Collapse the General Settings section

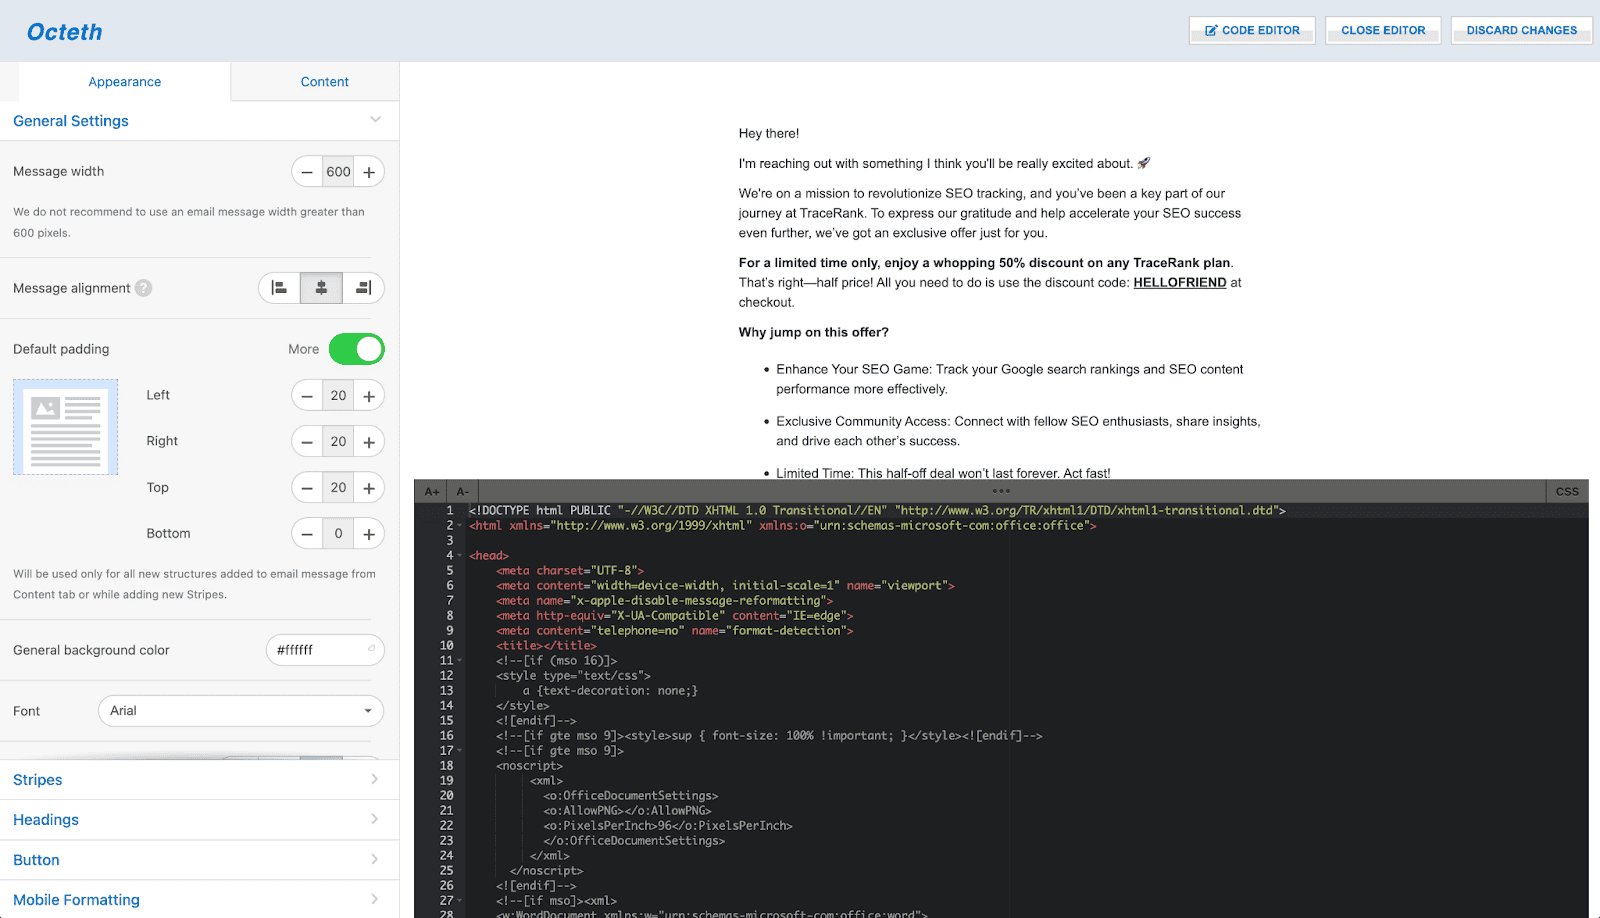375,119
